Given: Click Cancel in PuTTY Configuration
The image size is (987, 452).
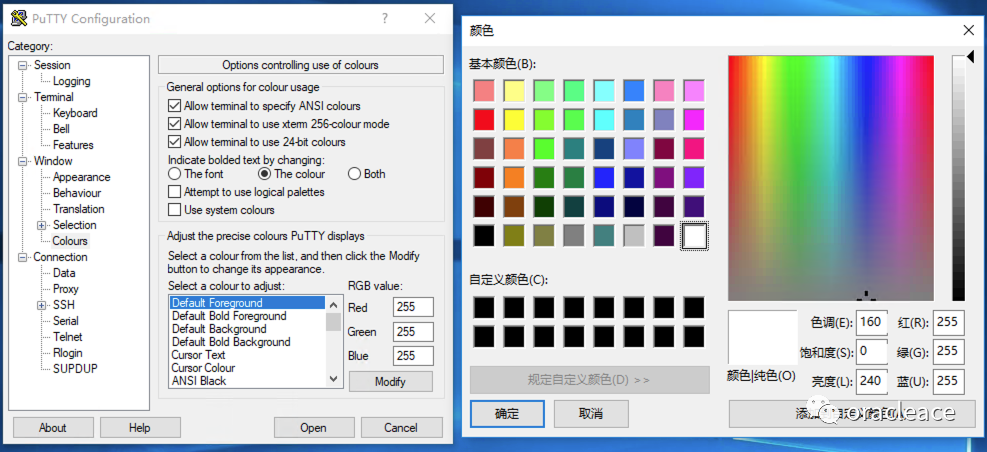Looking at the screenshot, I should pyautogui.click(x=401, y=427).
